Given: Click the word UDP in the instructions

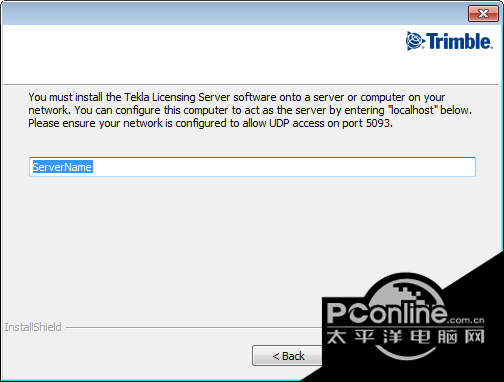Looking at the screenshot, I should pos(279,123).
